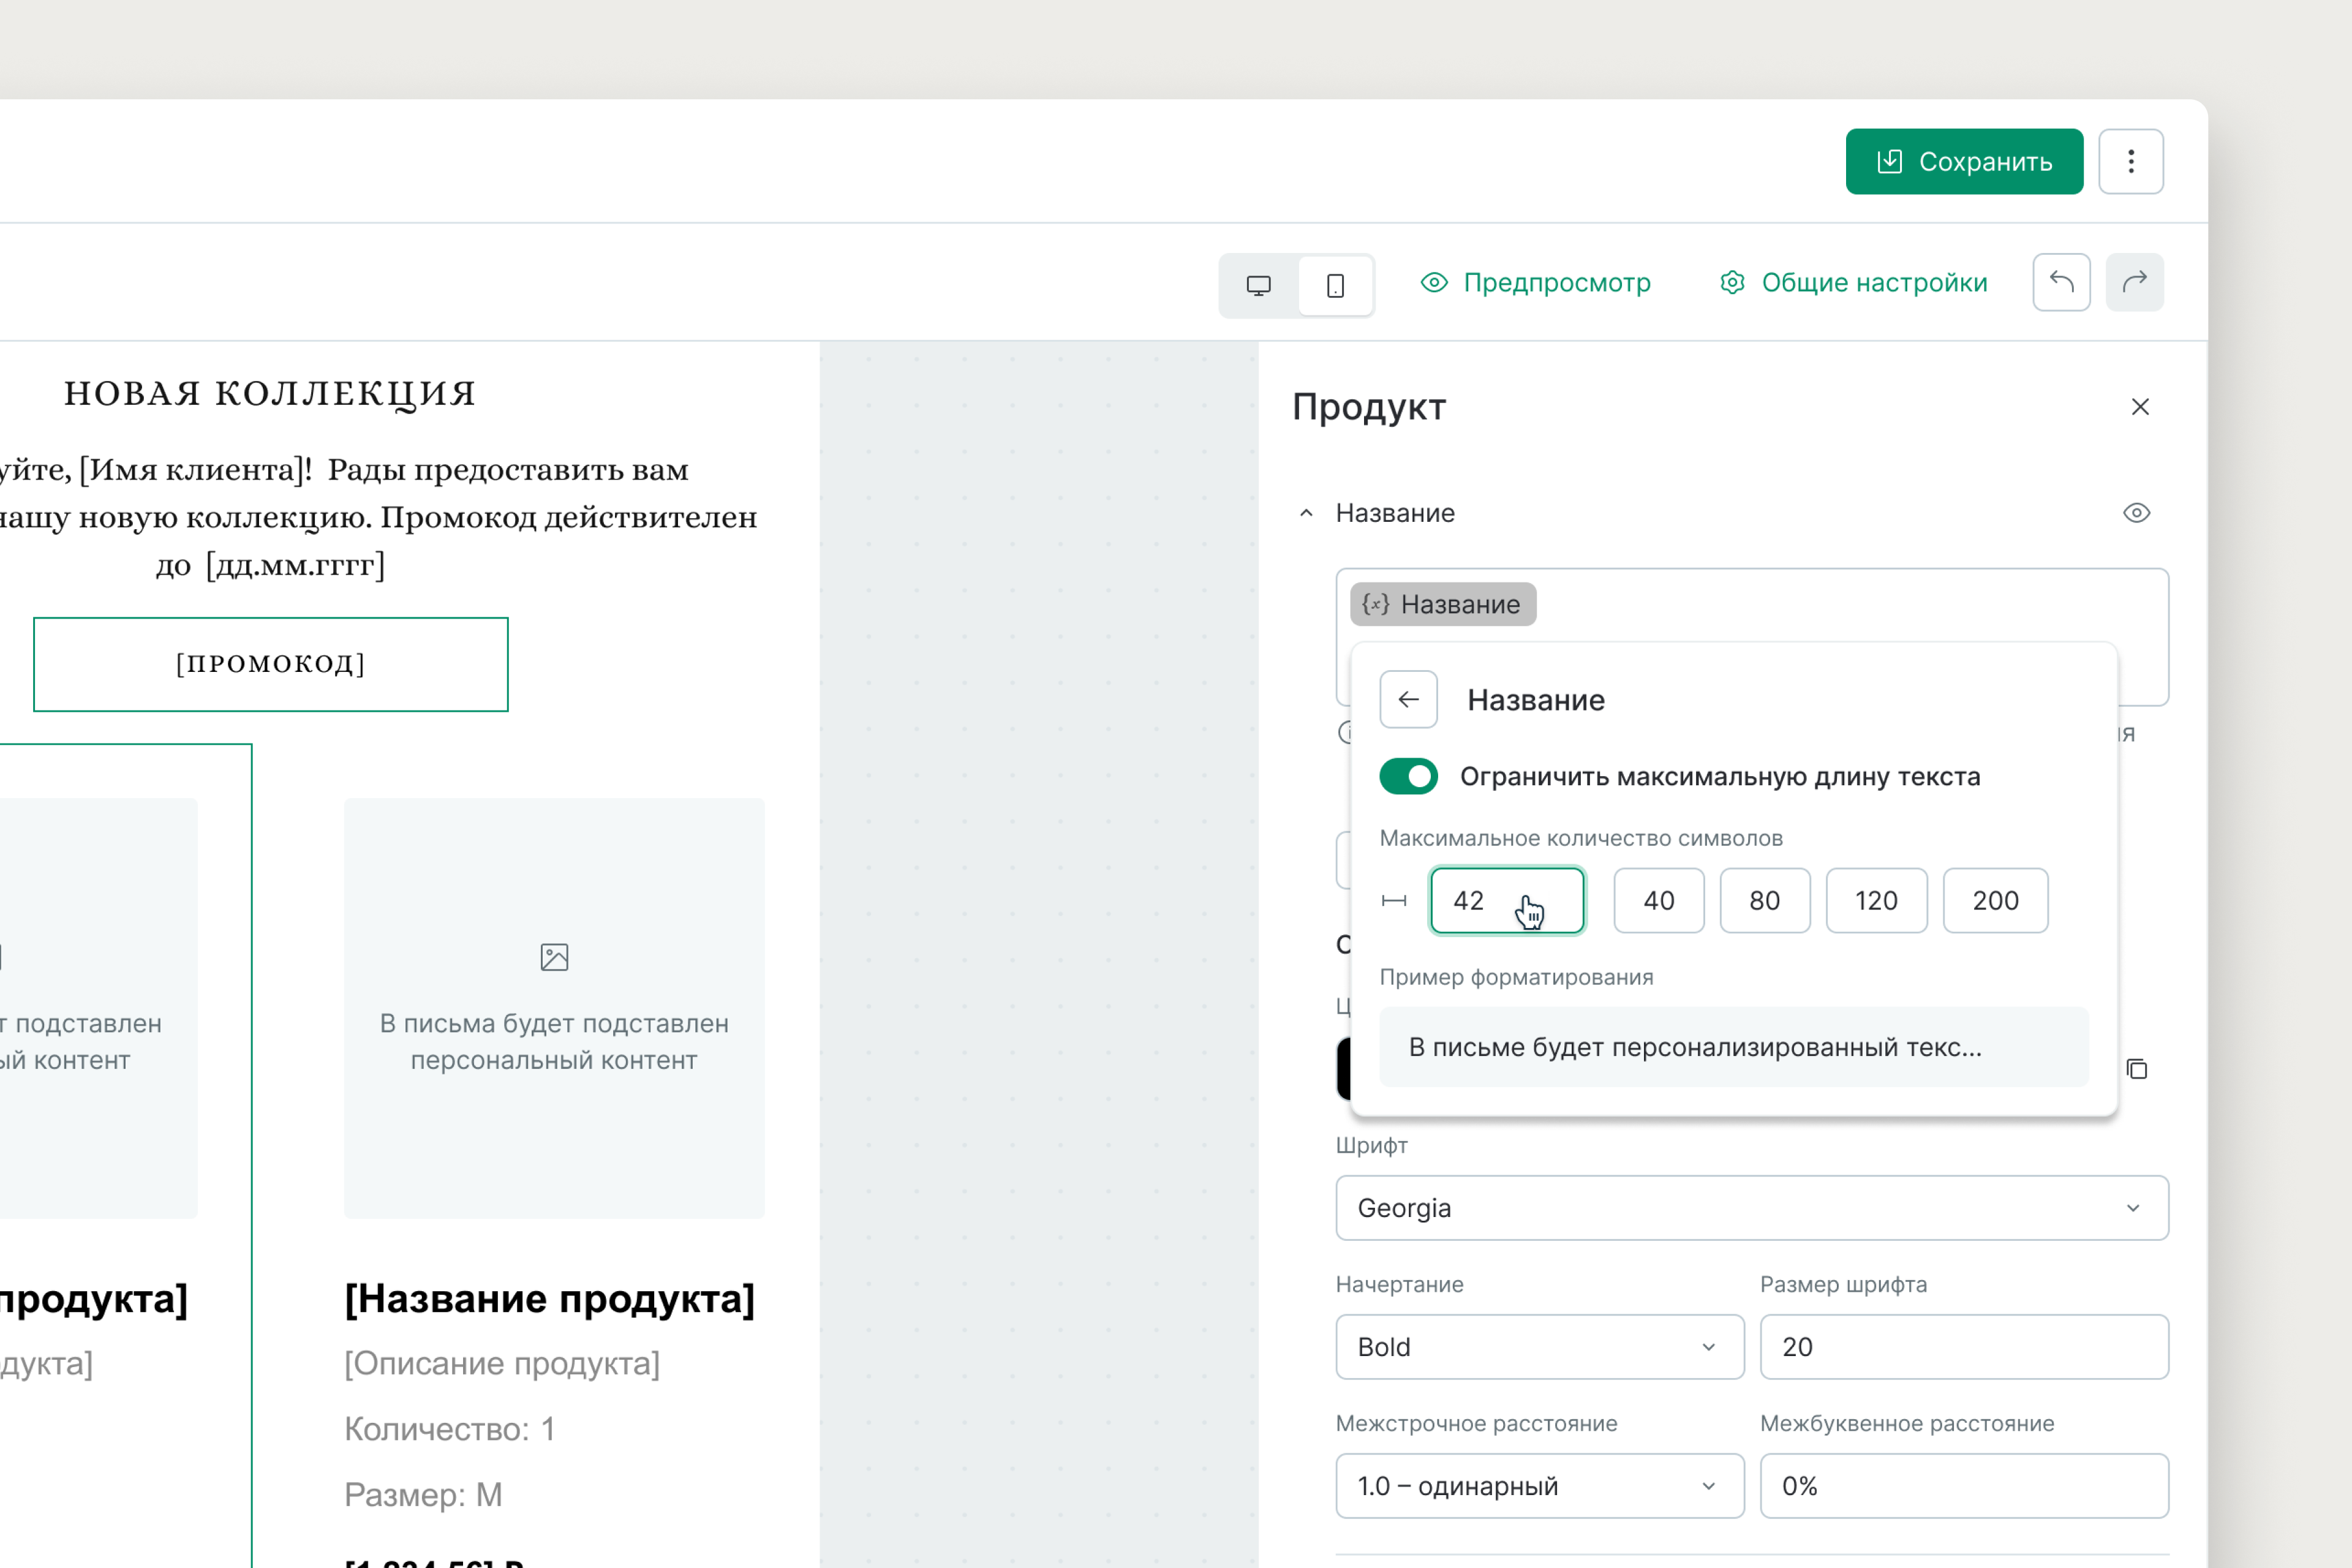Disable Ограничить максимальную длину текста switch
Screen dimensions: 2352x1568
[x=1408, y=776]
